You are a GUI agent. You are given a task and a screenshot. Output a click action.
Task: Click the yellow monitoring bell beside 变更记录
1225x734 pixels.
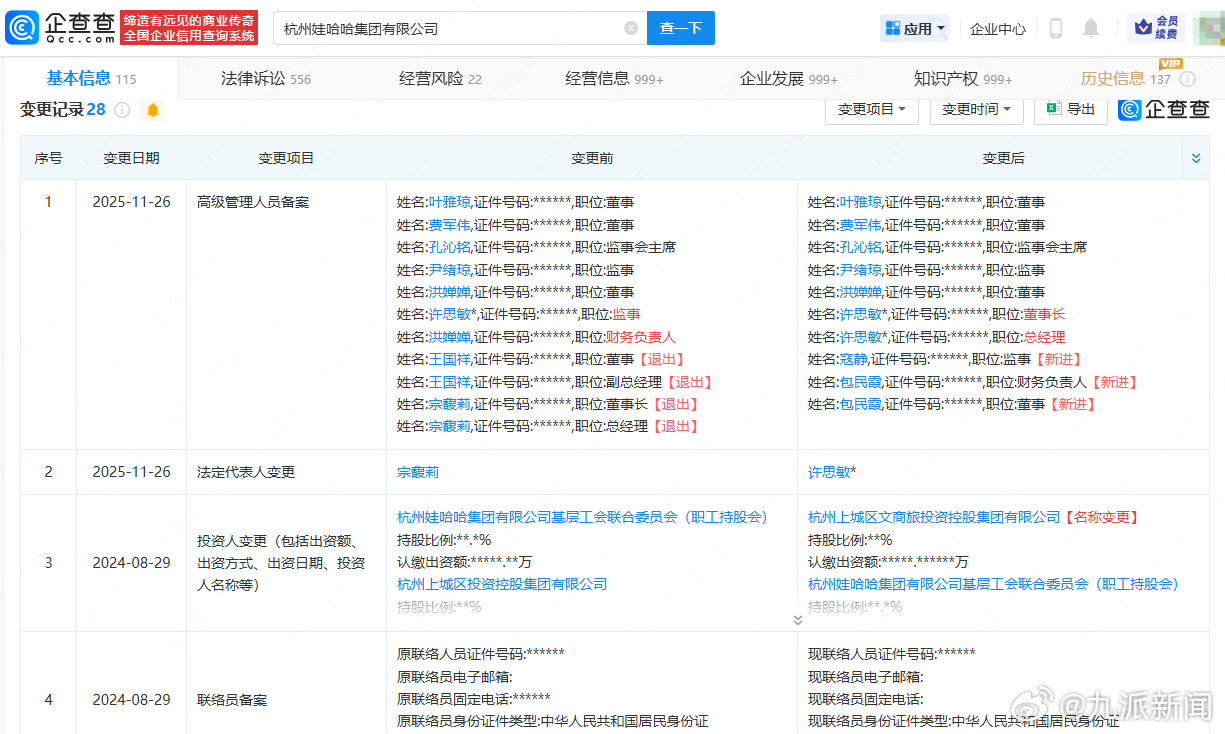(x=152, y=110)
